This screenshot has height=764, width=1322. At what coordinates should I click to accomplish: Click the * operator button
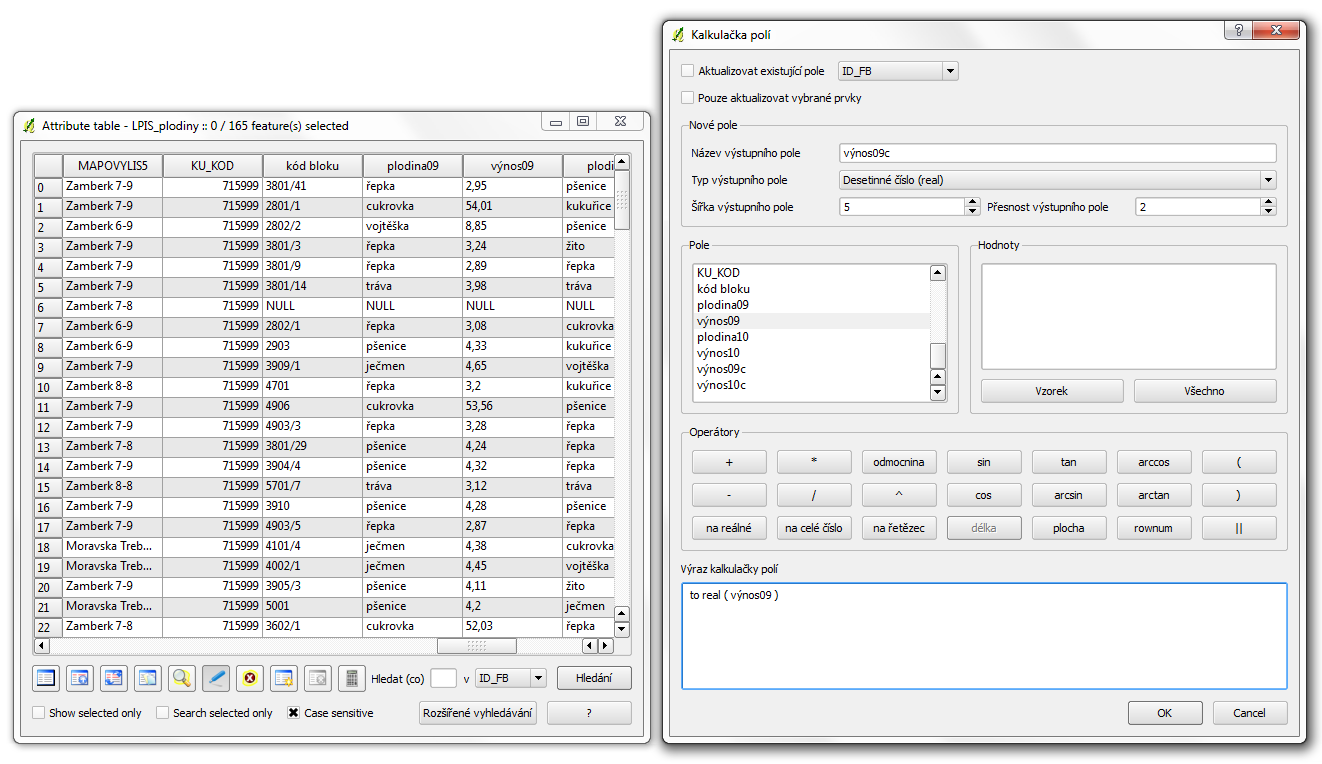tap(814, 462)
